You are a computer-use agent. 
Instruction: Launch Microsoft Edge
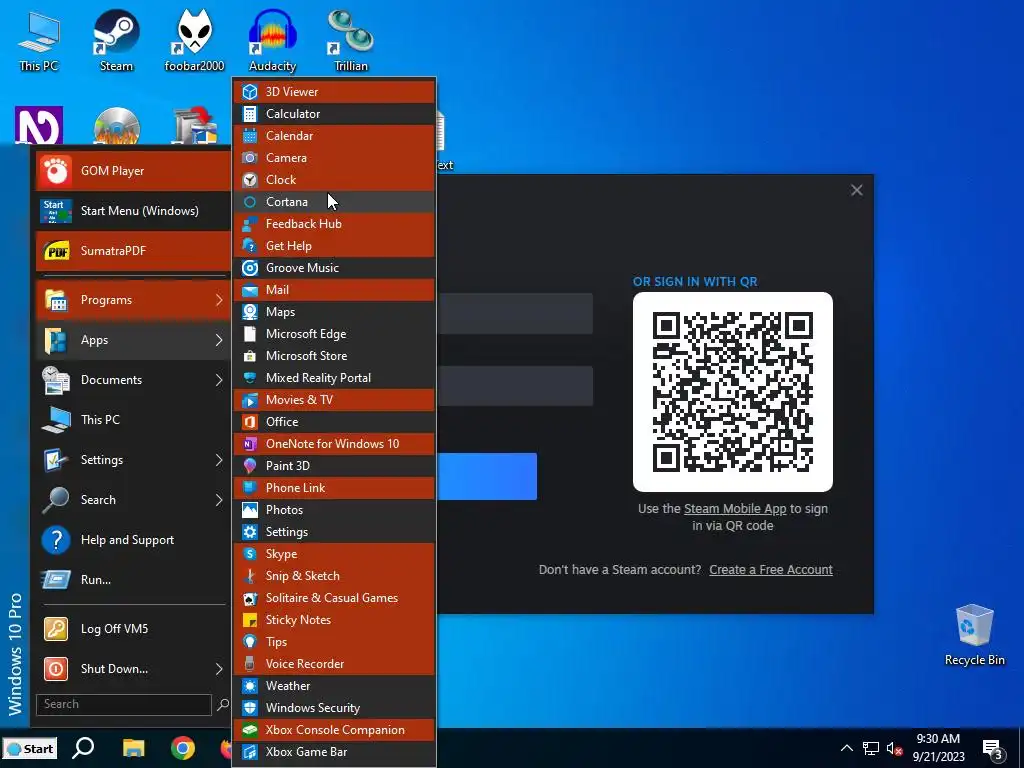click(x=334, y=334)
